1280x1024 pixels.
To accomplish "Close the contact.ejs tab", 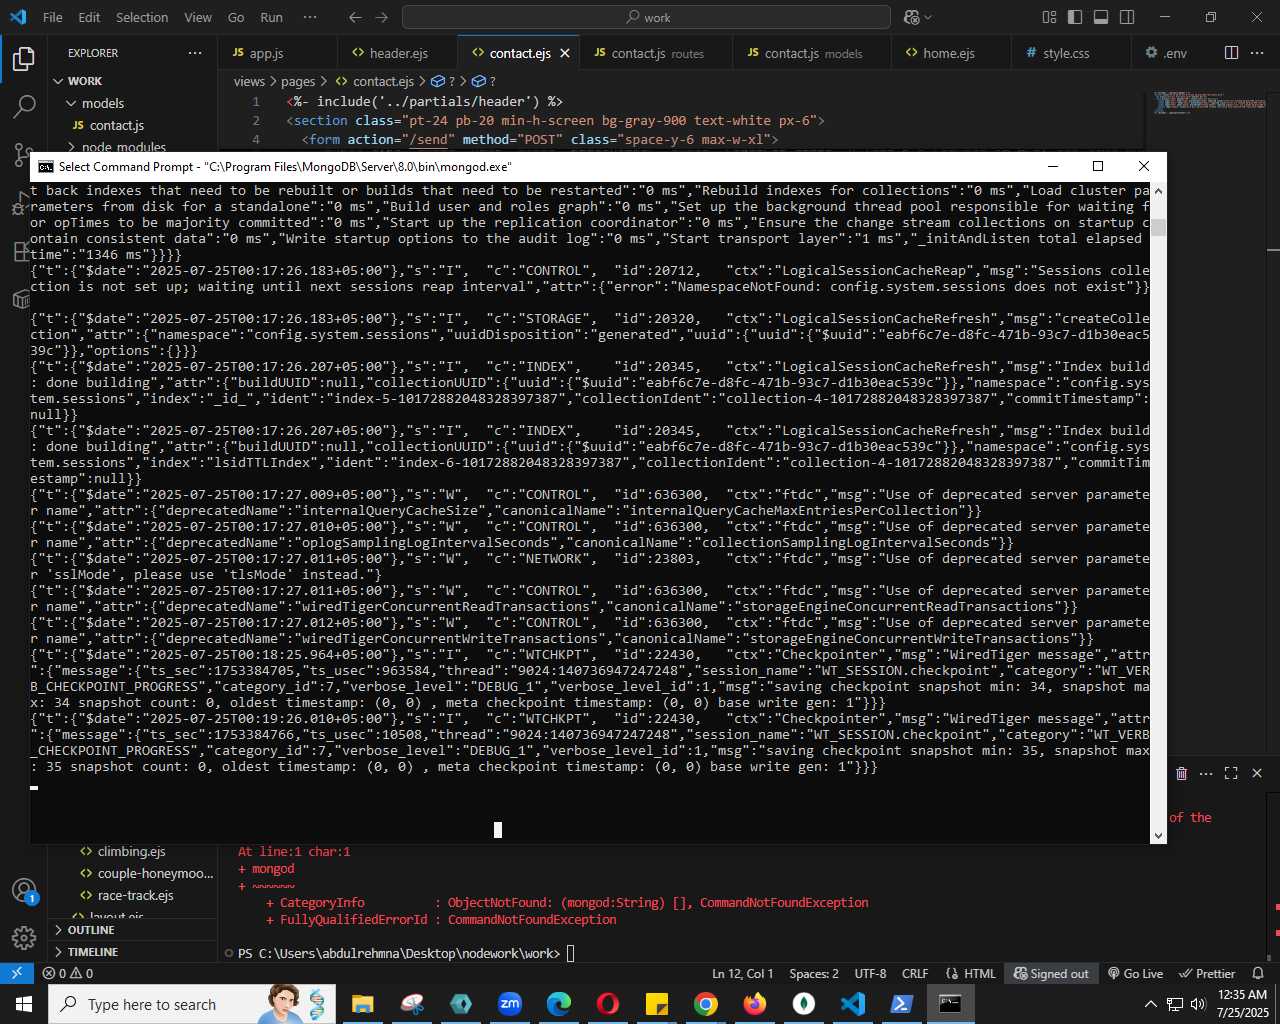I will tap(565, 53).
